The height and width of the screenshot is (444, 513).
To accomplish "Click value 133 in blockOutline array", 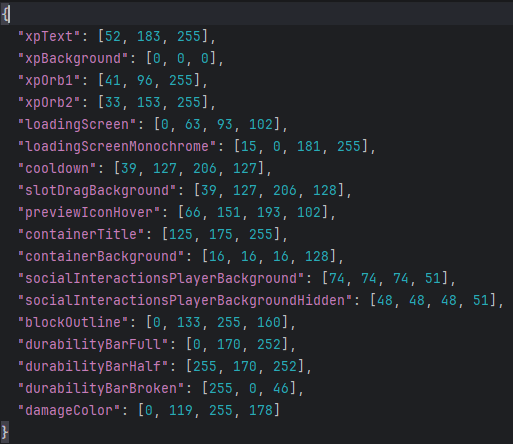I will tap(189, 322).
